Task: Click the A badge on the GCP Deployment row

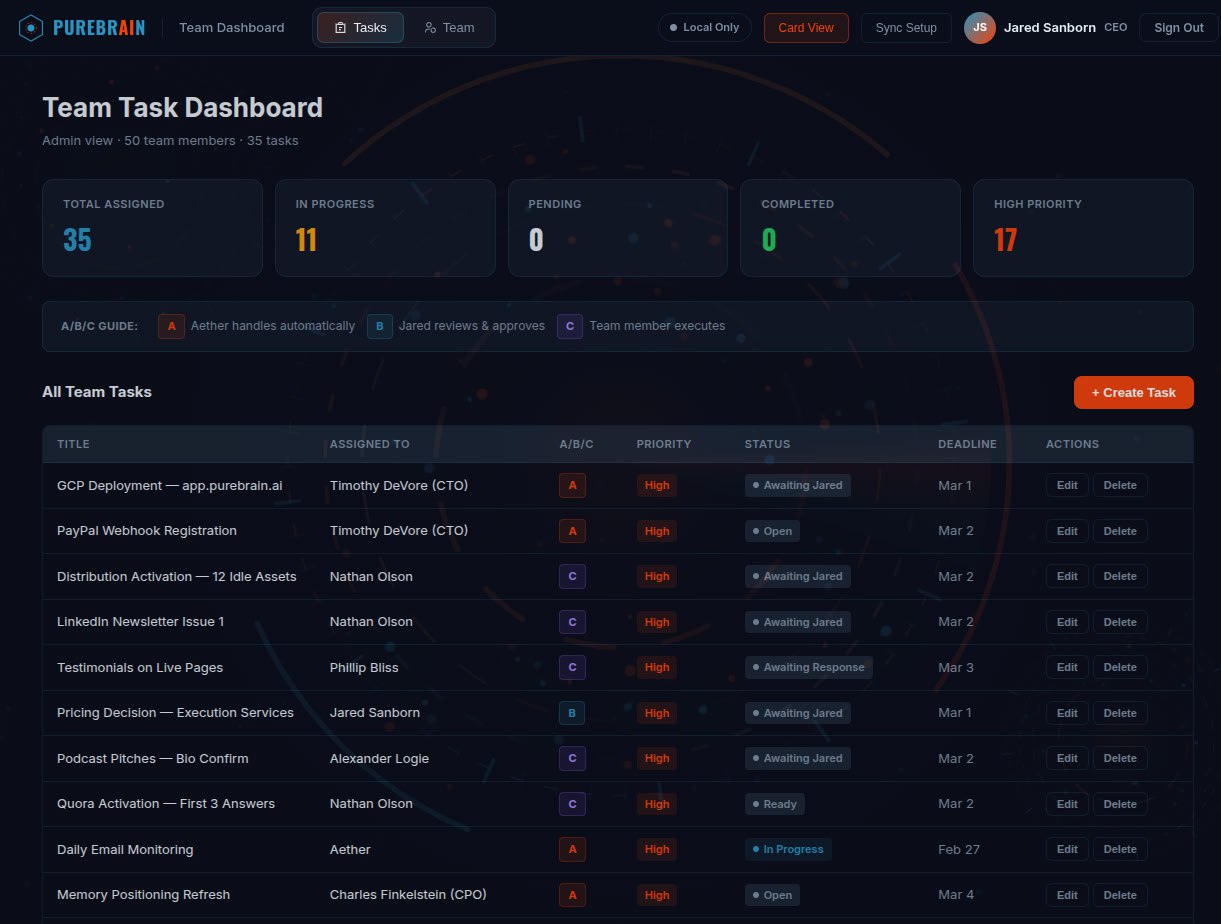Action: [572, 485]
